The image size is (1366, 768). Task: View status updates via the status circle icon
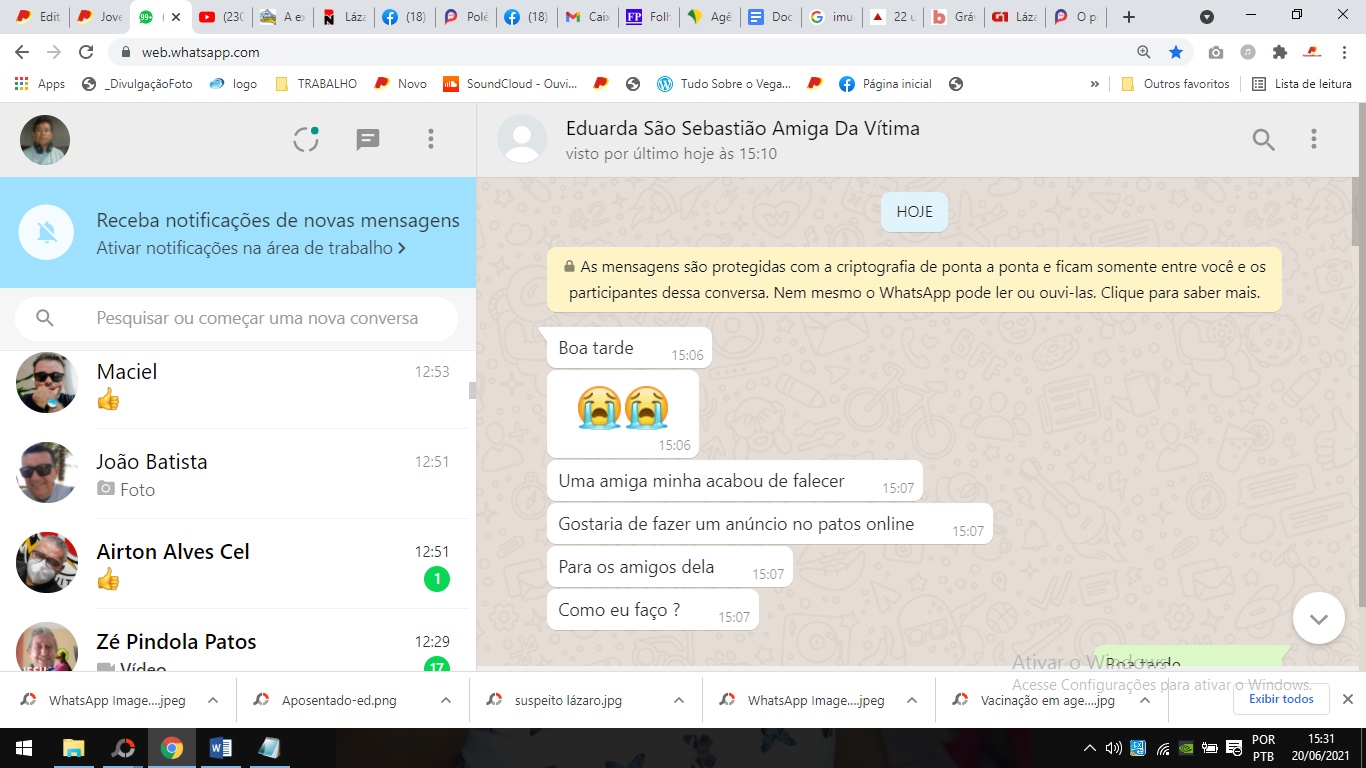pos(305,139)
